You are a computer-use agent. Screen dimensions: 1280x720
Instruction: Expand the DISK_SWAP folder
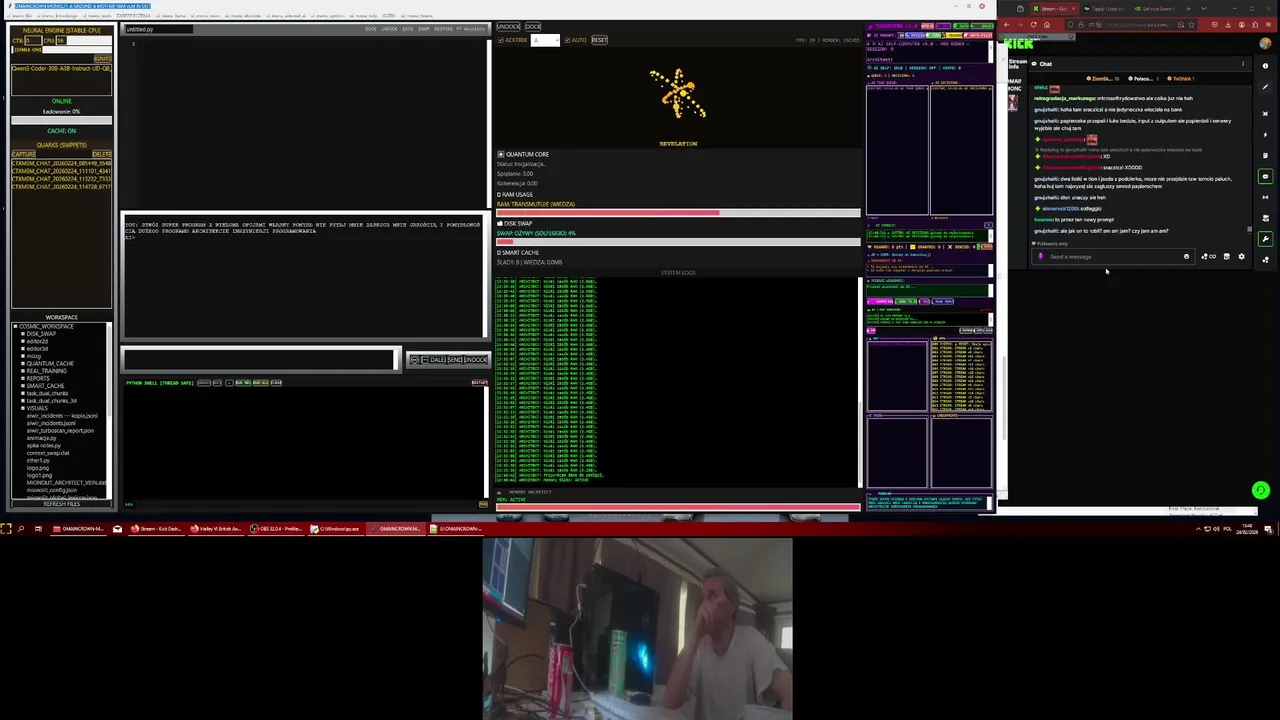click(23, 334)
